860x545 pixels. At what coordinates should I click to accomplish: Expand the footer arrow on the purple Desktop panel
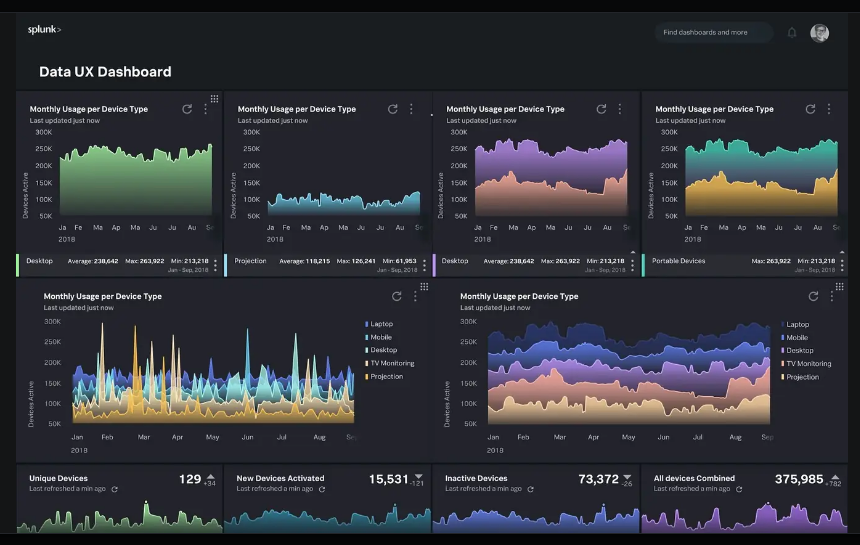633,252
